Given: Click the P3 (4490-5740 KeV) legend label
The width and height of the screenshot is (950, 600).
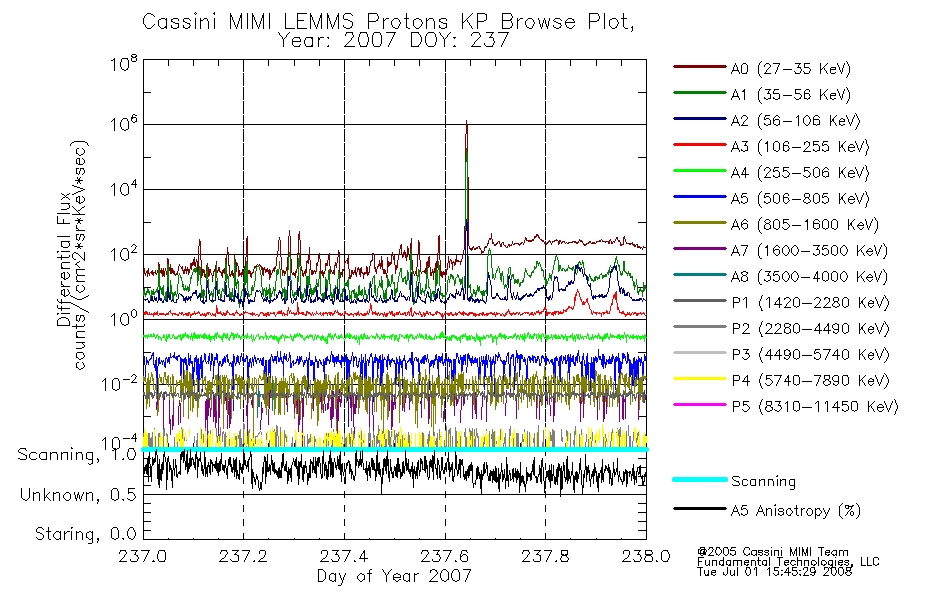Looking at the screenshot, I should (810, 355).
